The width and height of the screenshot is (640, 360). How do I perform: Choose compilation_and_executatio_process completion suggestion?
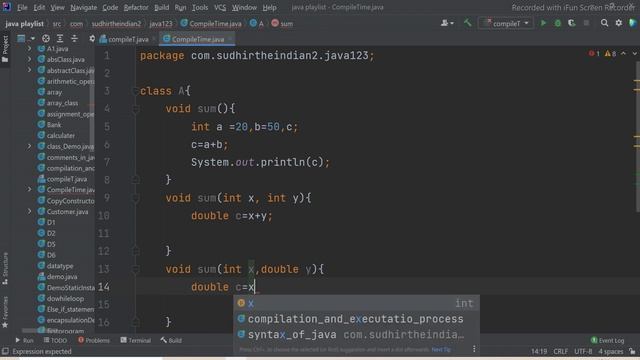[356, 319]
